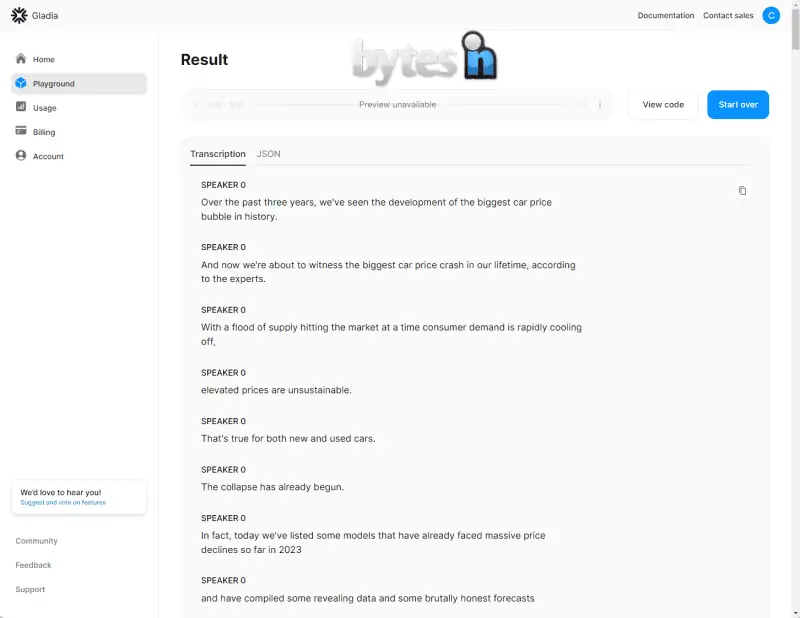
Task: Open the Usage chart icon
Action: tap(21, 107)
